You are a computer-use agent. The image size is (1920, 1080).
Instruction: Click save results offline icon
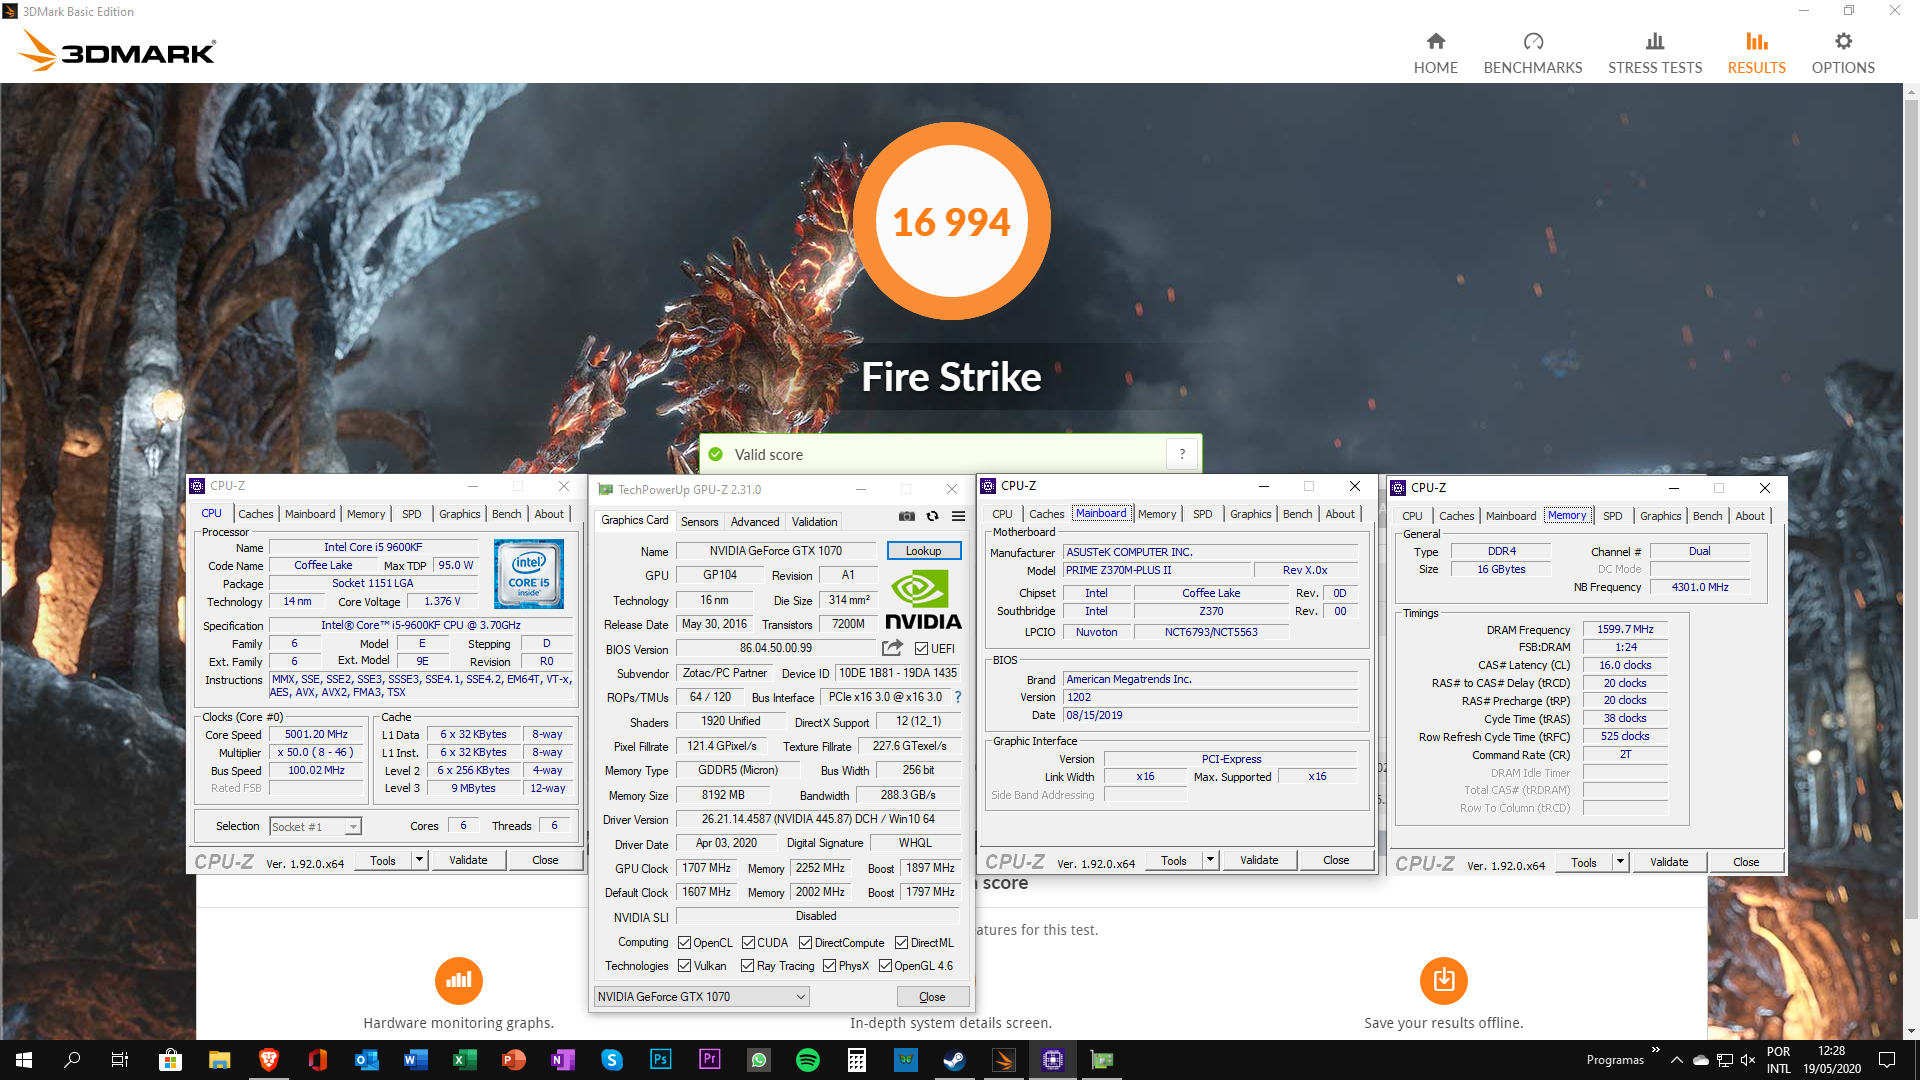click(1443, 980)
